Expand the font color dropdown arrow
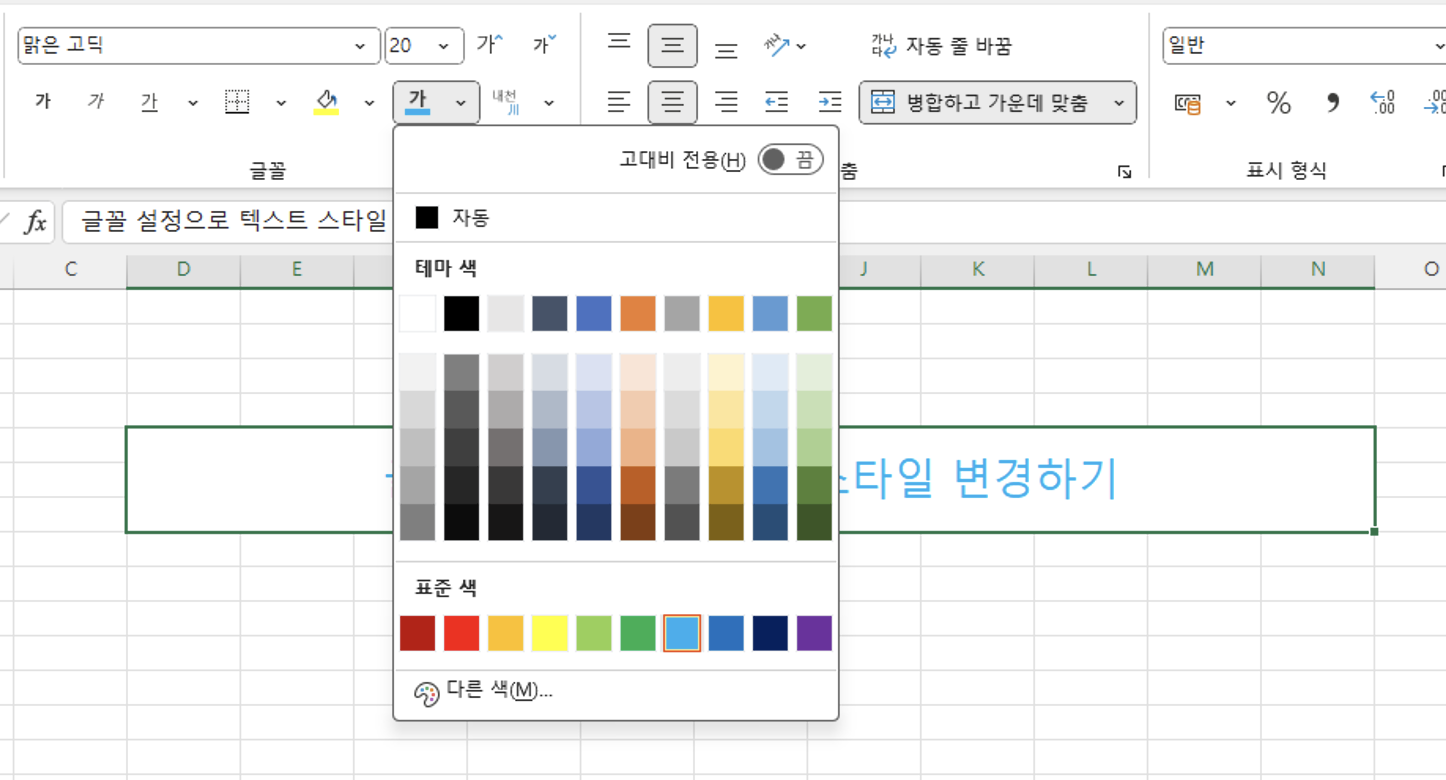Screen dimensions: 1446x780 (x=461, y=102)
